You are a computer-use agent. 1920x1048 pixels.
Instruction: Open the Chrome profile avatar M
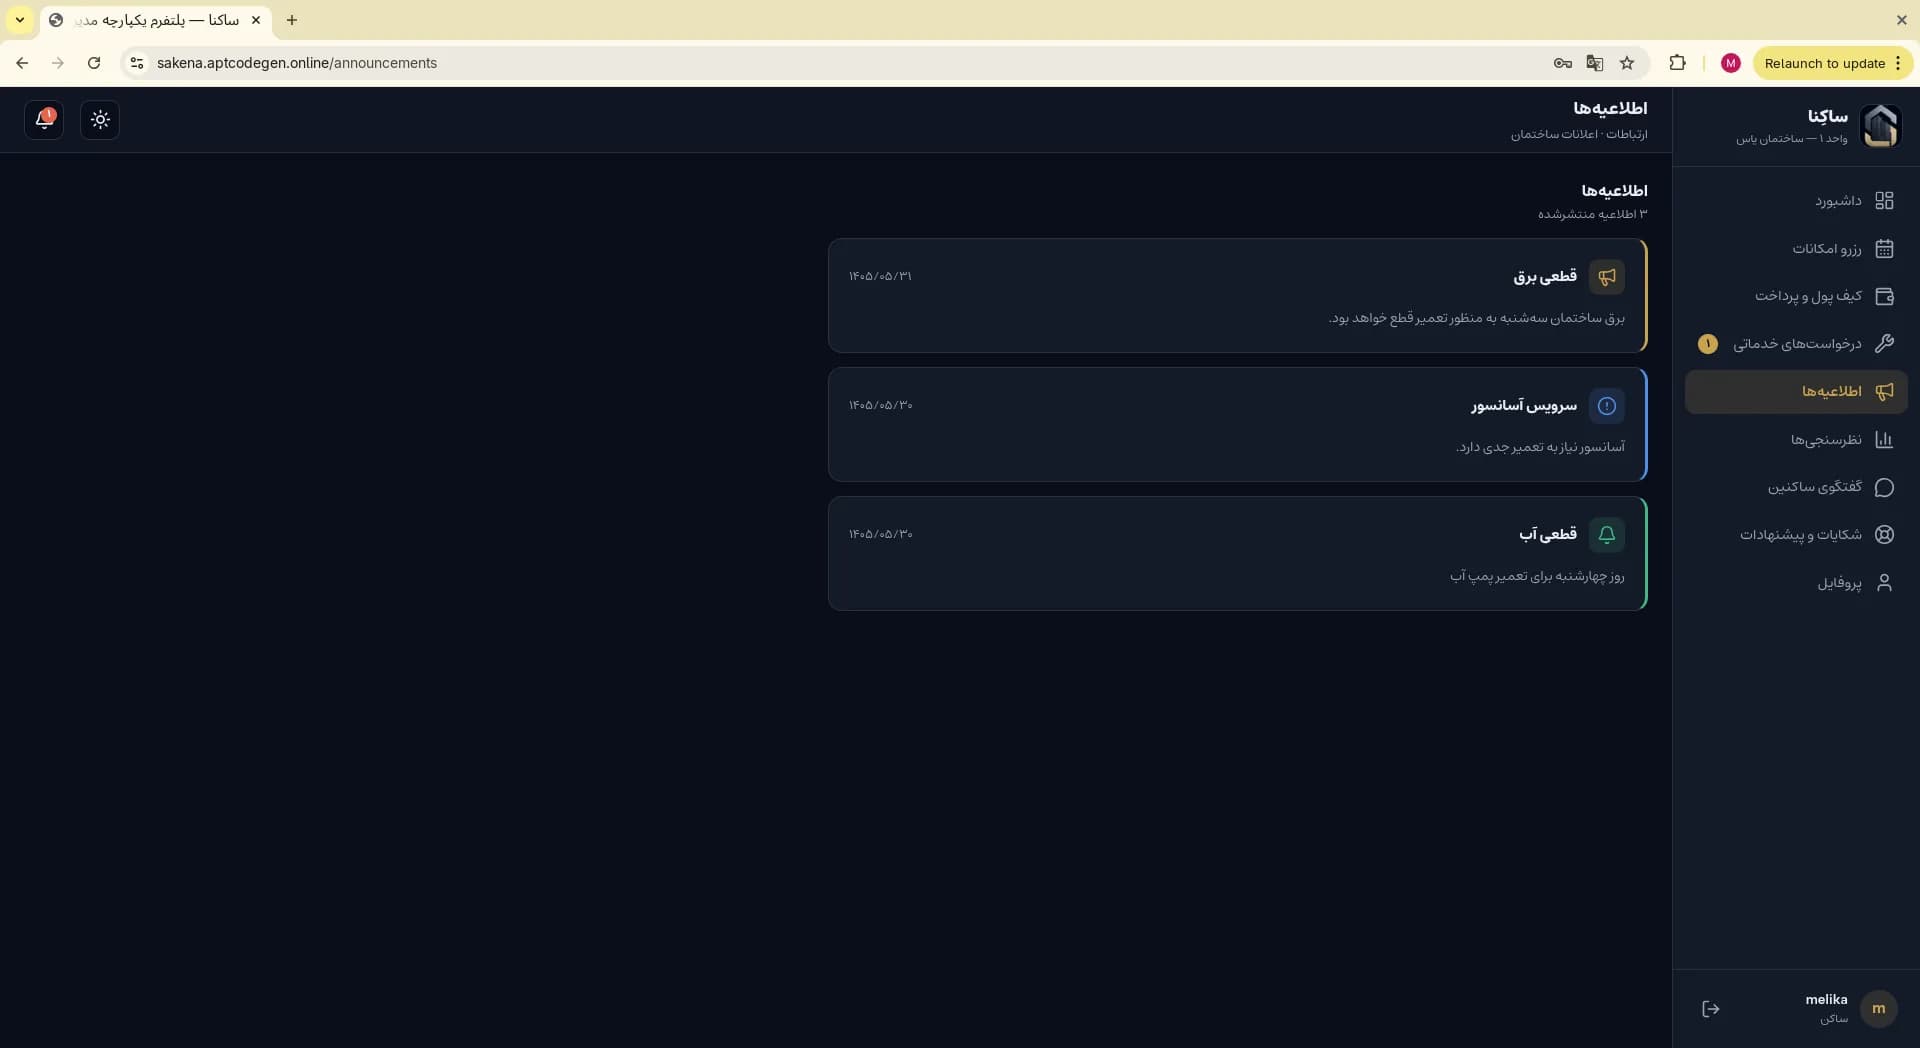(x=1731, y=63)
